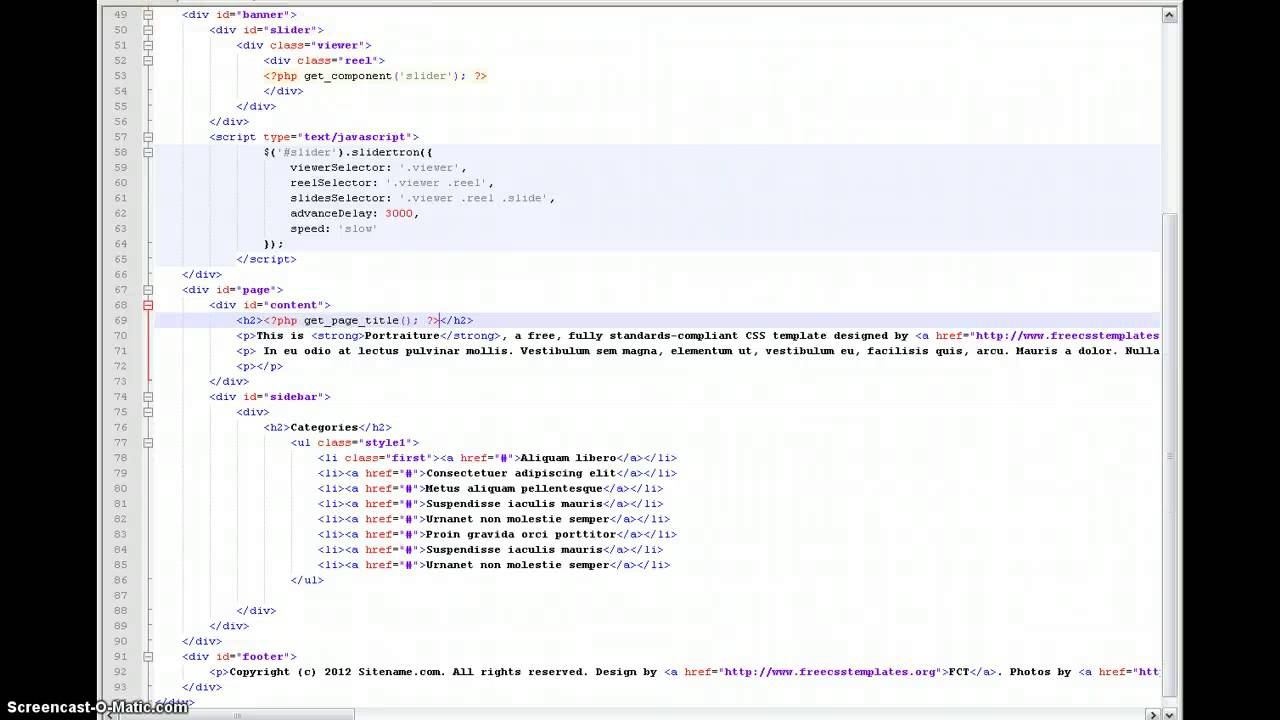This screenshot has width=1280, height=720.
Task: Collapse the red div id="content" fold marker
Action: (x=148, y=305)
